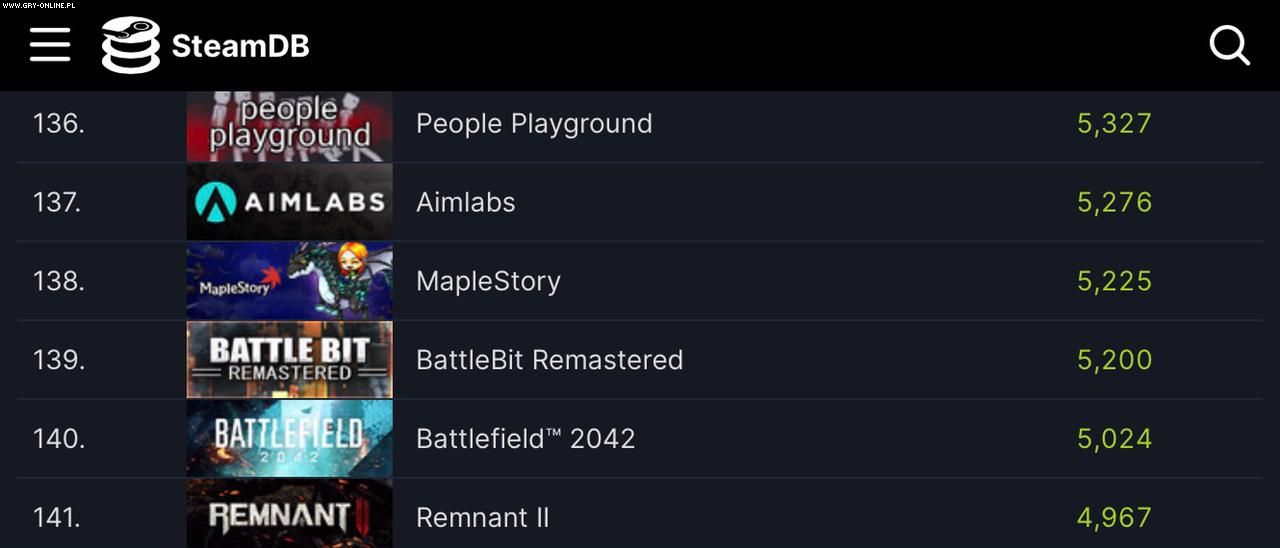Select row rank number 140

59,438
